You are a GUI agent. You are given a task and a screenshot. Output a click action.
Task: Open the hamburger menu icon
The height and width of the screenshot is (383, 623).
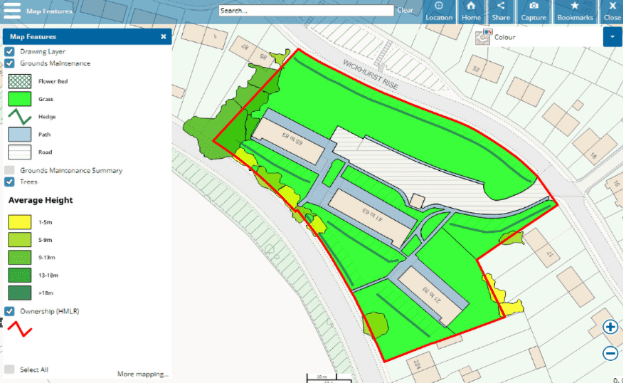[x=12, y=10]
